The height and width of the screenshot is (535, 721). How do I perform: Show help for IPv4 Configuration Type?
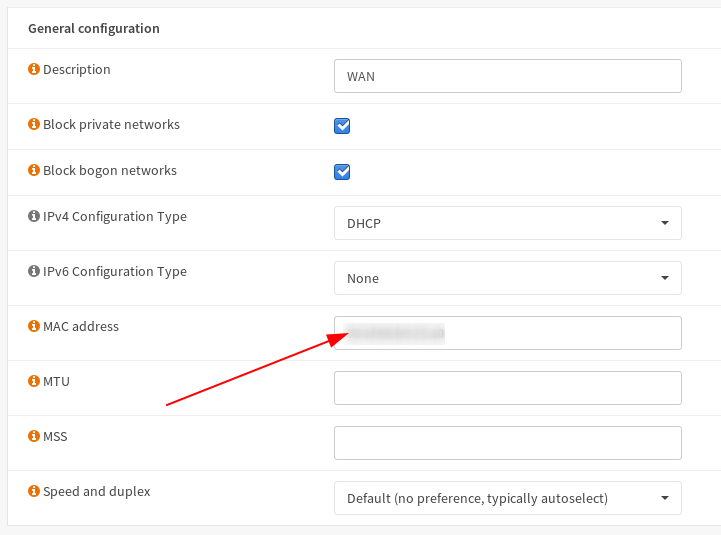[x=34, y=217]
